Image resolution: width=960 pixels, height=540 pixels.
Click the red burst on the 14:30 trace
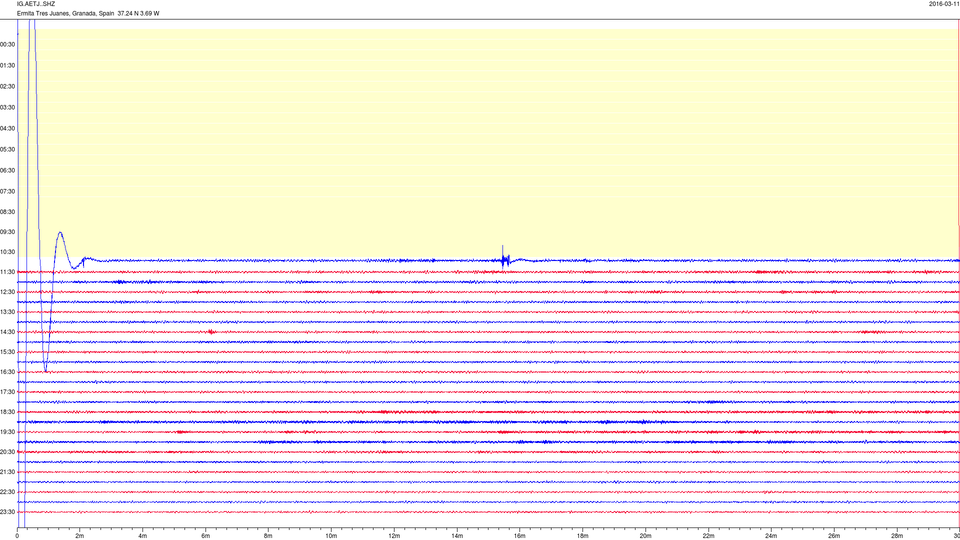click(x=211, y=332)
